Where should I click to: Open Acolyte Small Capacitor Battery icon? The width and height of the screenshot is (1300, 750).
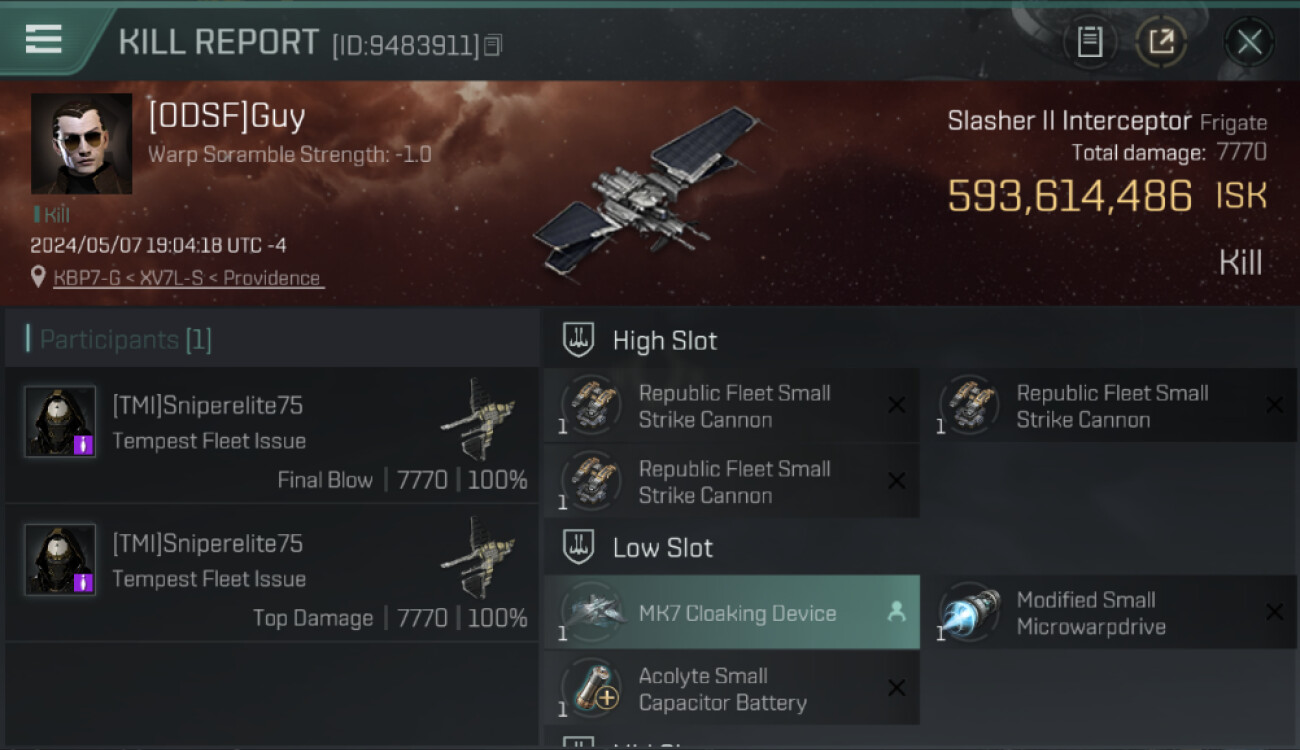(592, 688)
